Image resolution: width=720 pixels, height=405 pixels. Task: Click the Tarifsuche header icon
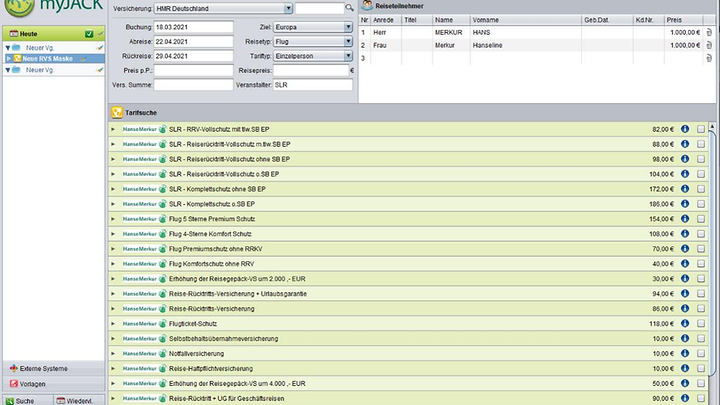click(116, 112)
